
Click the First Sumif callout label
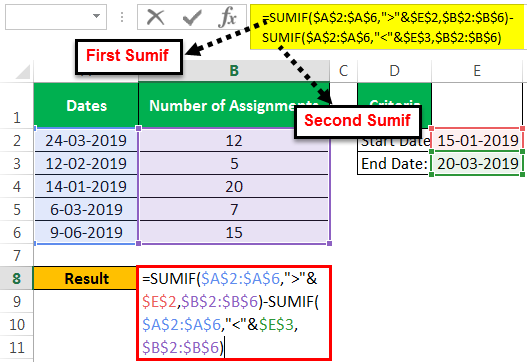coord(128,56)
